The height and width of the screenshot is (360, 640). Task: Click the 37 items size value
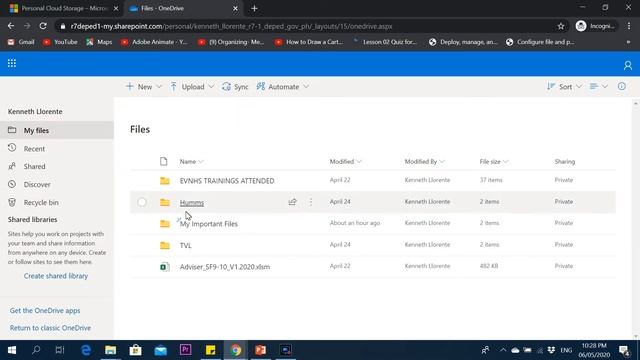[491, 180]
